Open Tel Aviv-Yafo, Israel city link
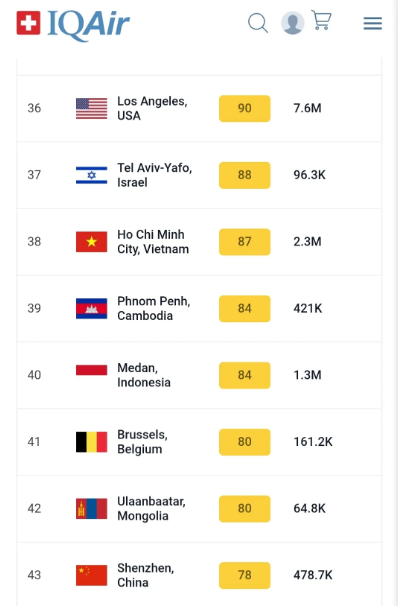The width and height of the screenshot is (398, 606). point(155,175)
